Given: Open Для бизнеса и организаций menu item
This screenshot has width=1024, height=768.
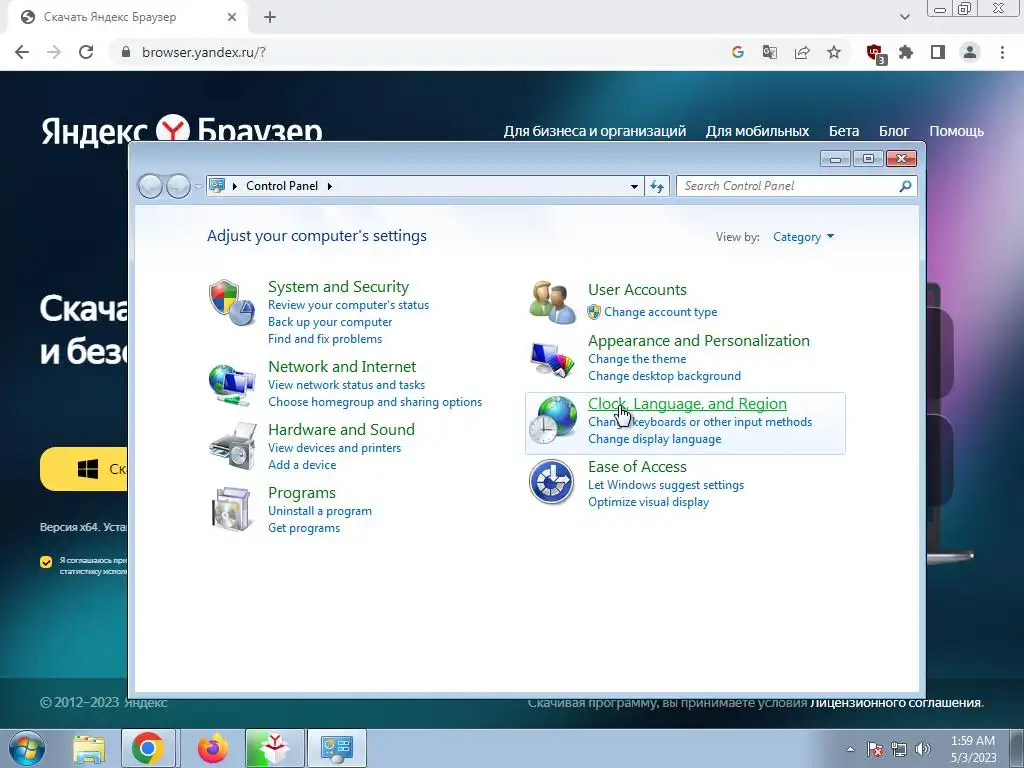Looking at the screenshot, I should coord(594,131).
